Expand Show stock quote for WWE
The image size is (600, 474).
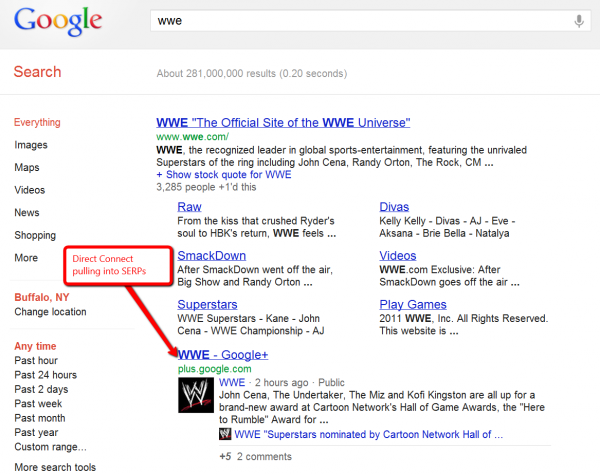point(224,175)
